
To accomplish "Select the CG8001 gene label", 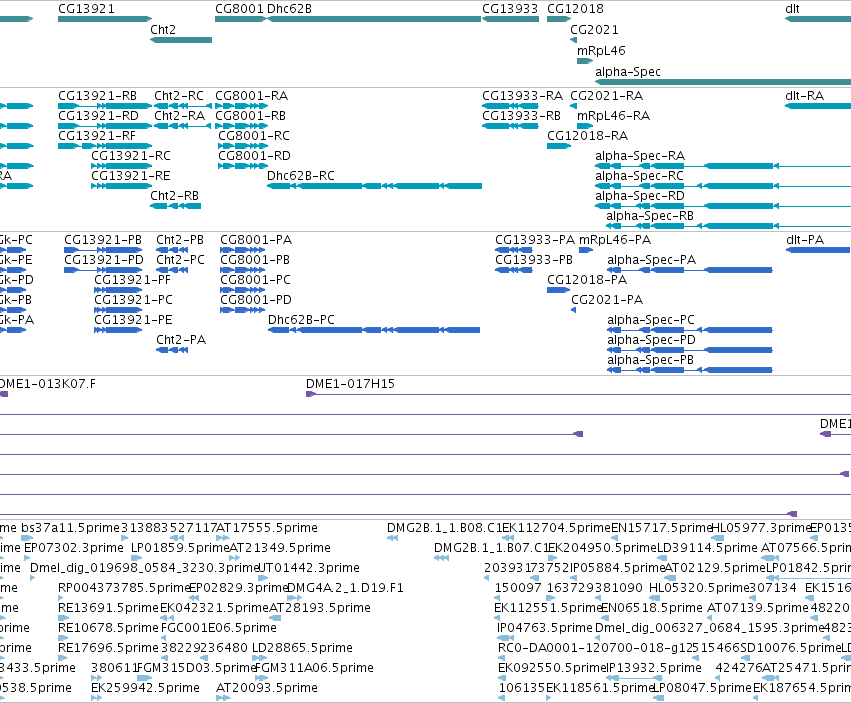I will (x=239, y=9).
